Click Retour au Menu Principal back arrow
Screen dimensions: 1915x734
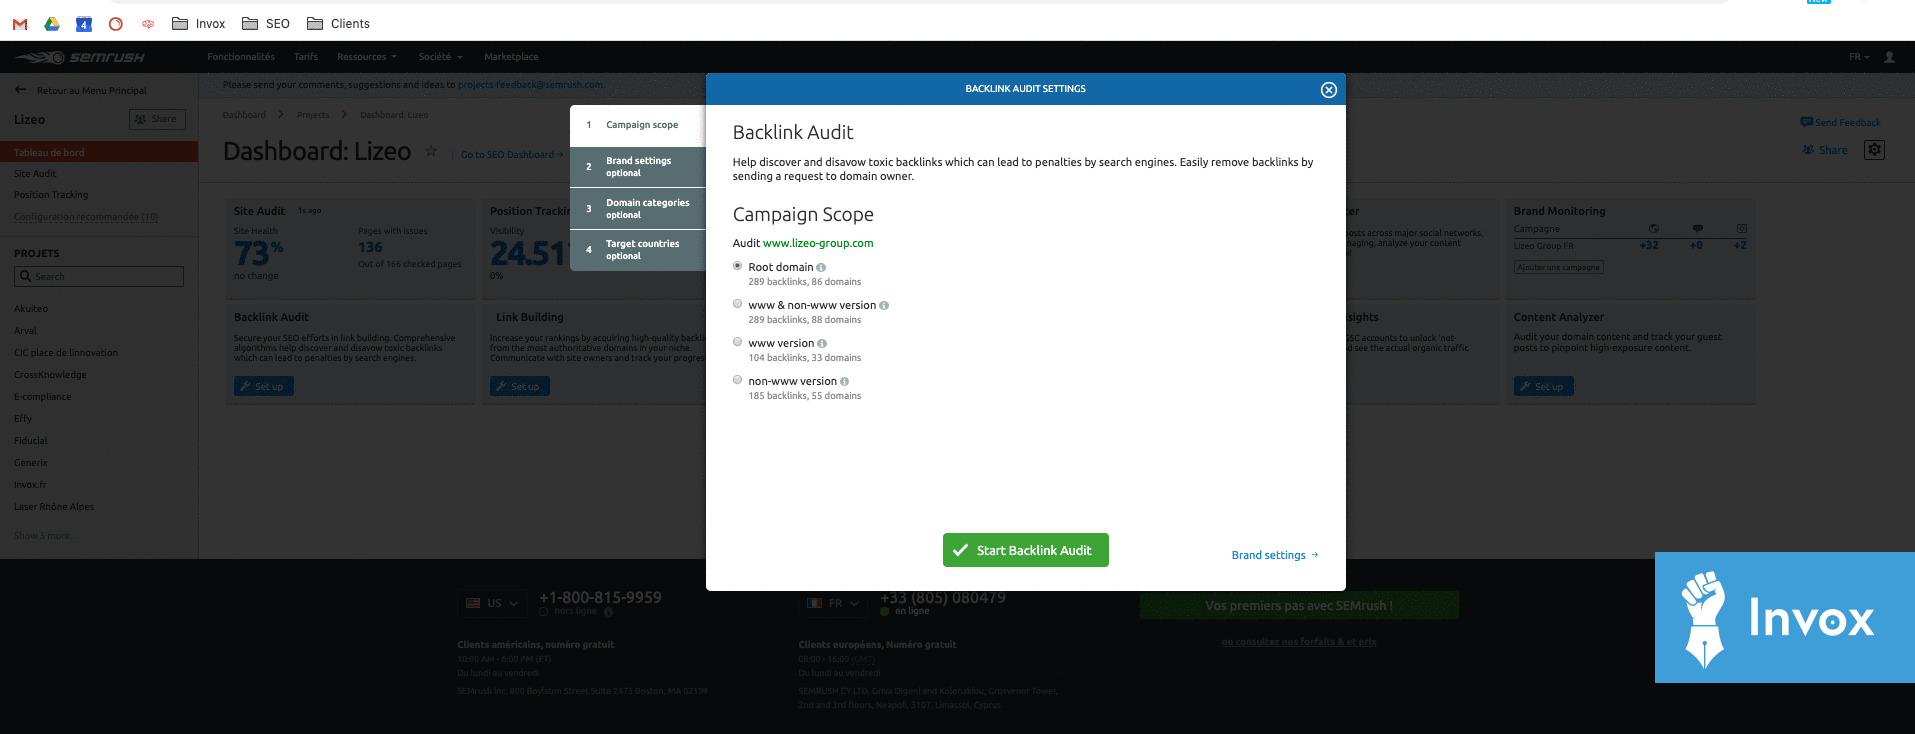pyautogui.click(x=21, y=90)
